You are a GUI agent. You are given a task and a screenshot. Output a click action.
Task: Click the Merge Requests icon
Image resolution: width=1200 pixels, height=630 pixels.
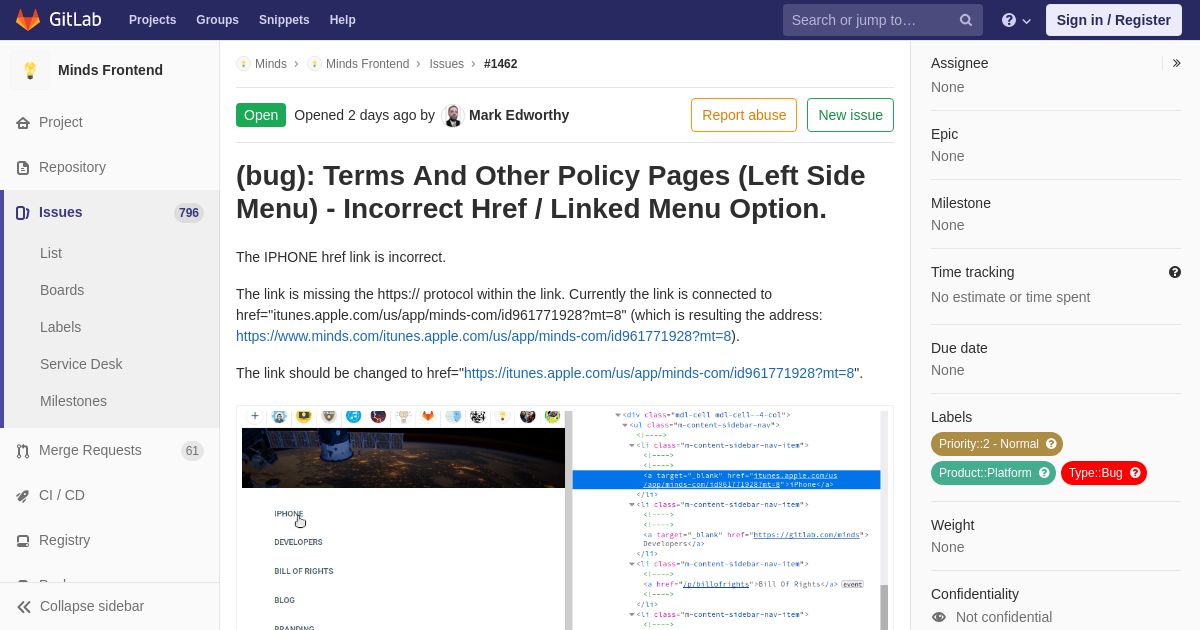pos(23,451)
